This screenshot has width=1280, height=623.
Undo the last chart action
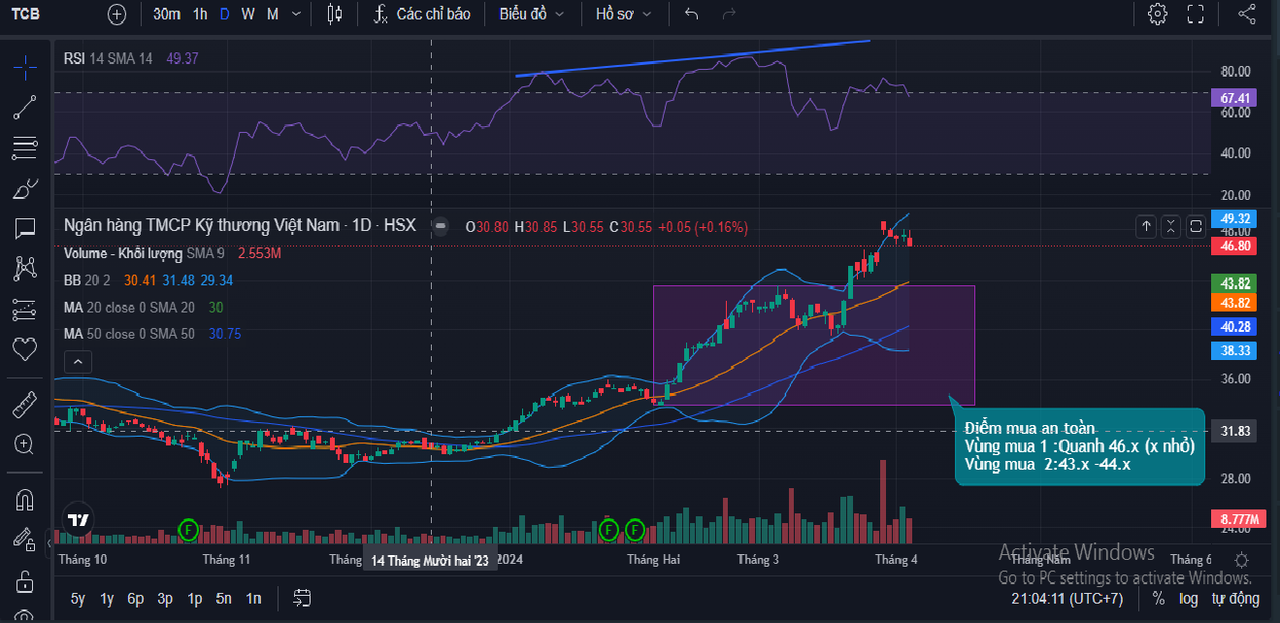click(x=691, y=14)
